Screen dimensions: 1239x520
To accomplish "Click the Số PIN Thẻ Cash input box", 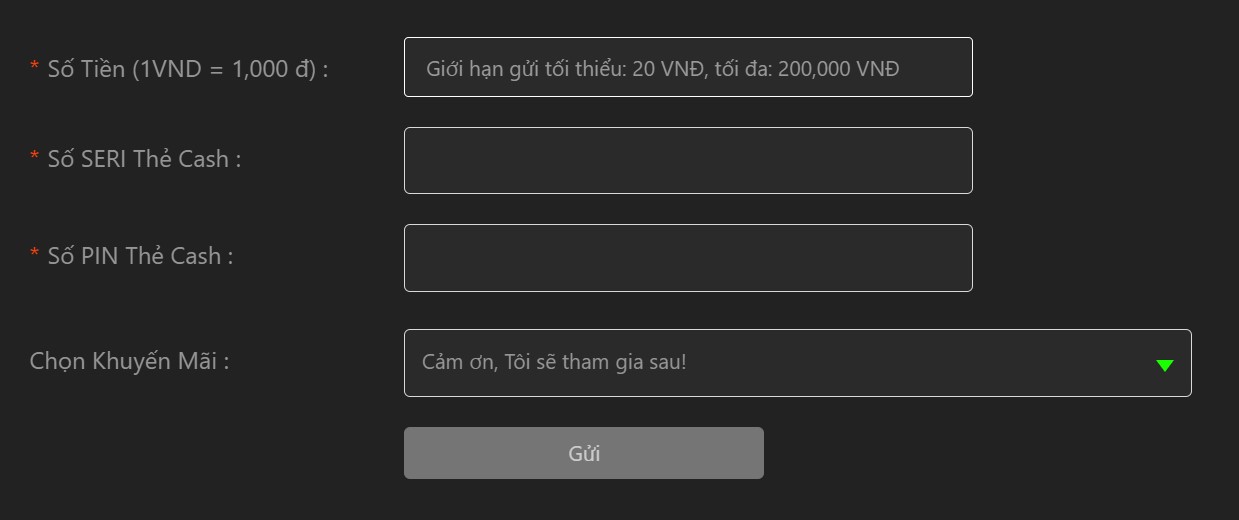I will point(688,258).
